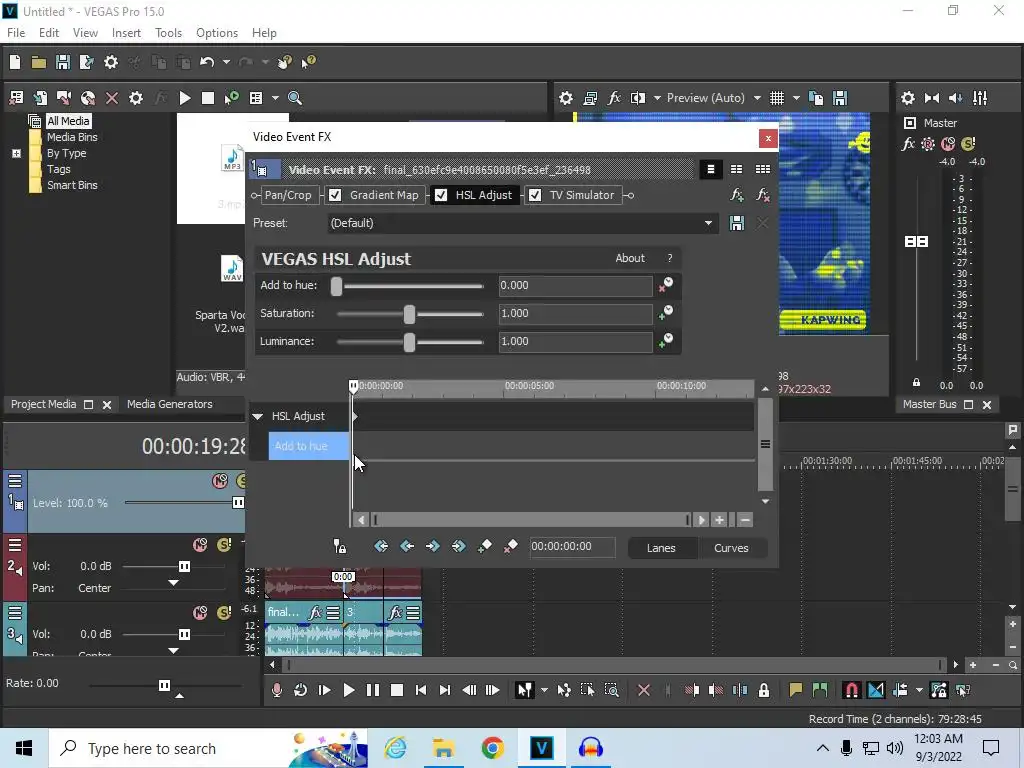Click the Add to hue slider handle

point(336,286)
